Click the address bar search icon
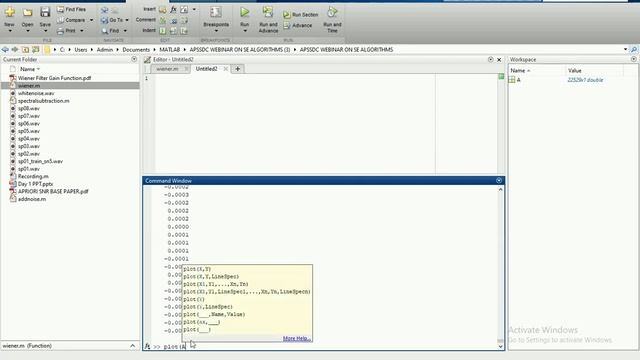 (633, 49)
